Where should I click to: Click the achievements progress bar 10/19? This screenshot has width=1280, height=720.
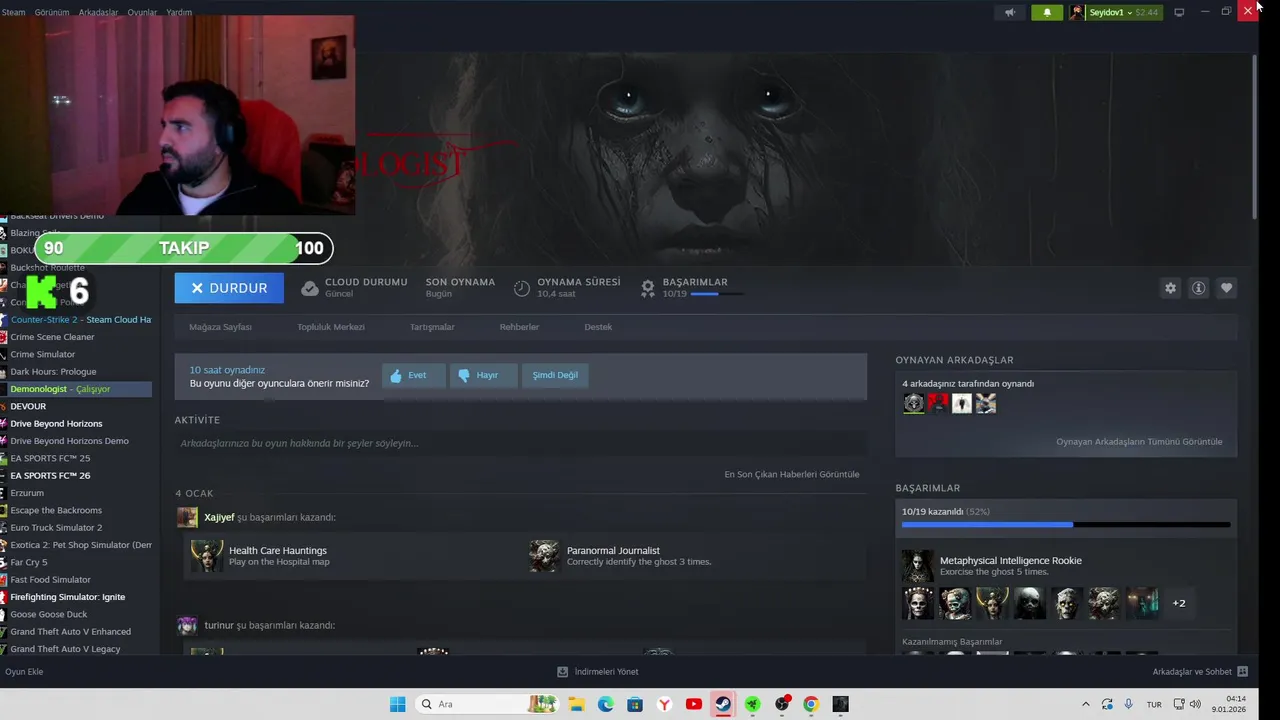pos(1066,524)
